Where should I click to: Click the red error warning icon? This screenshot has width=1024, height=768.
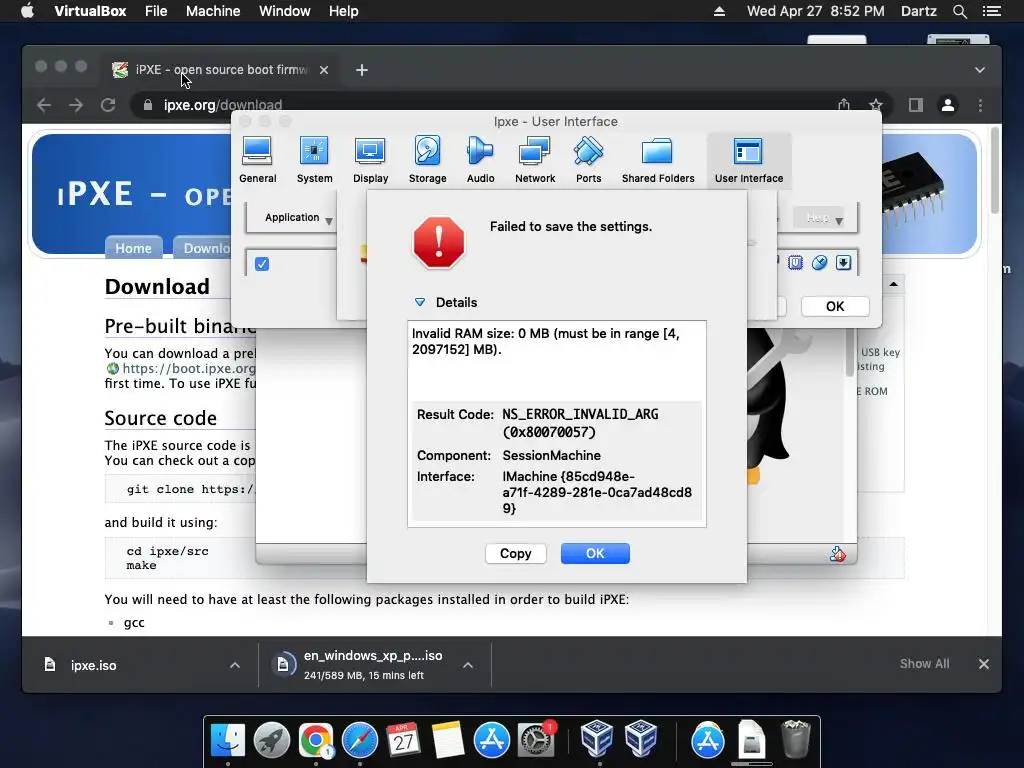(x=439, y=242)
